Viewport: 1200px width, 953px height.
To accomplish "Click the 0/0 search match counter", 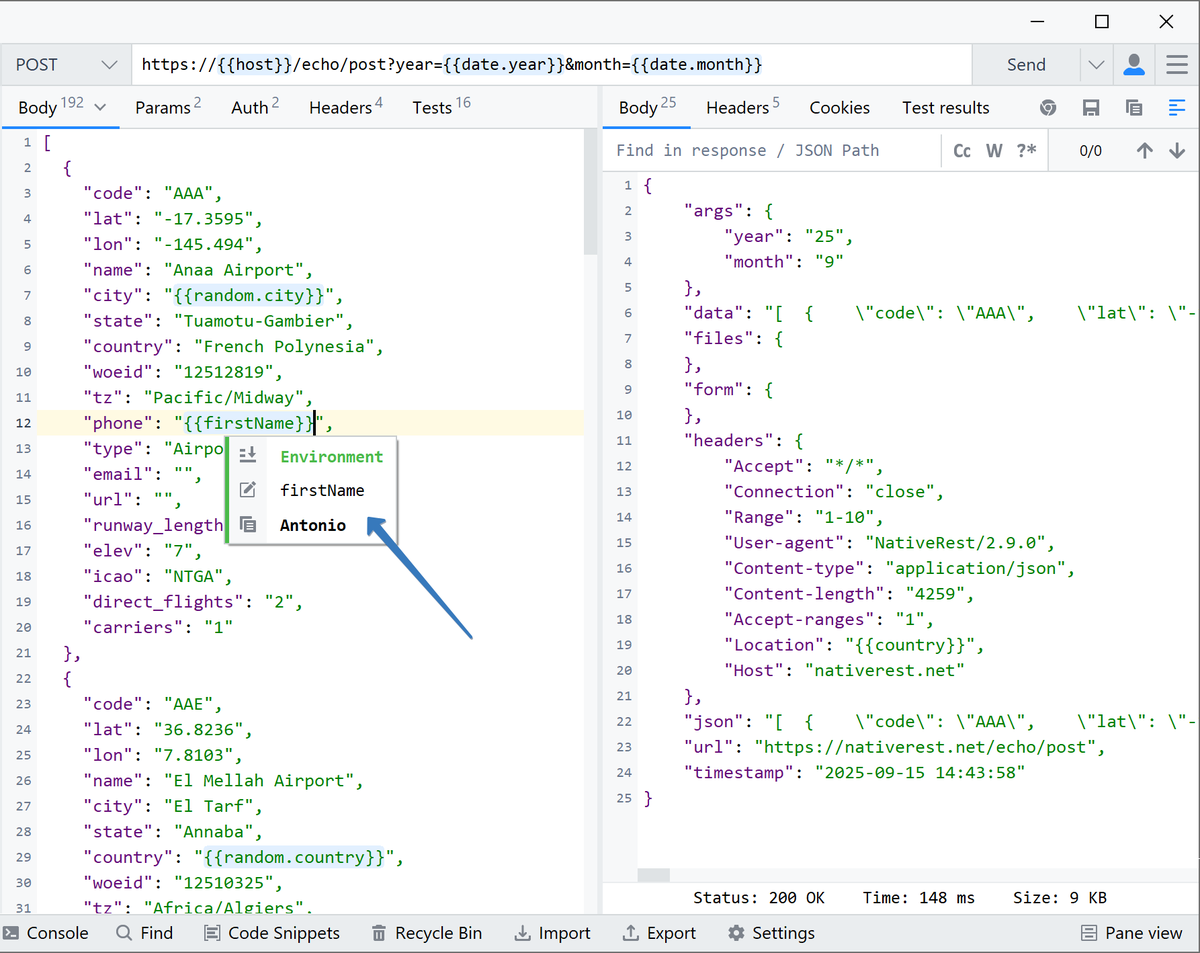I will pos(1090,151).
